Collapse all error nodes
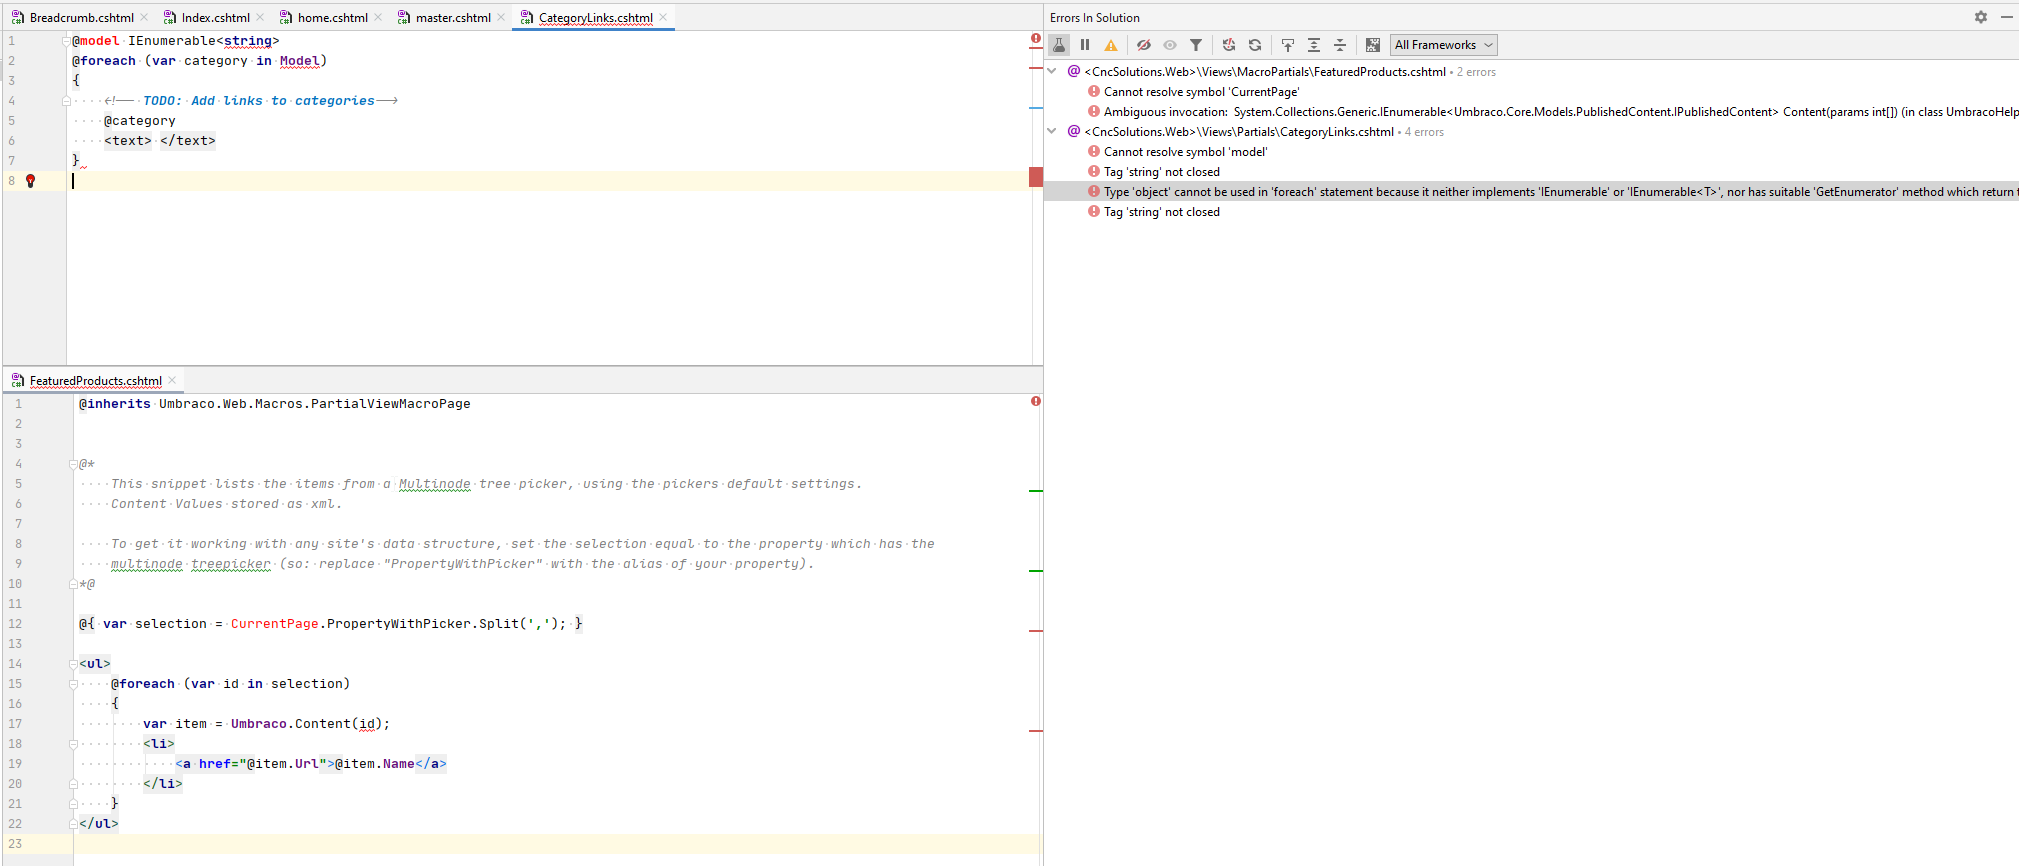Image resolution: width=2019 pixels, height=866 pixels. 1340,45
